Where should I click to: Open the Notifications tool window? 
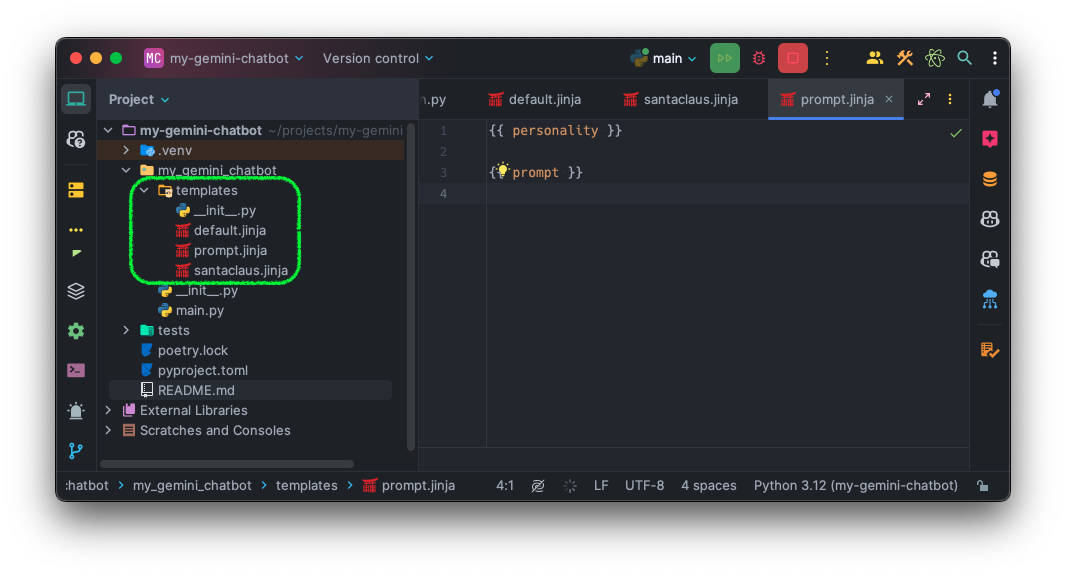[x=990, y=99]
